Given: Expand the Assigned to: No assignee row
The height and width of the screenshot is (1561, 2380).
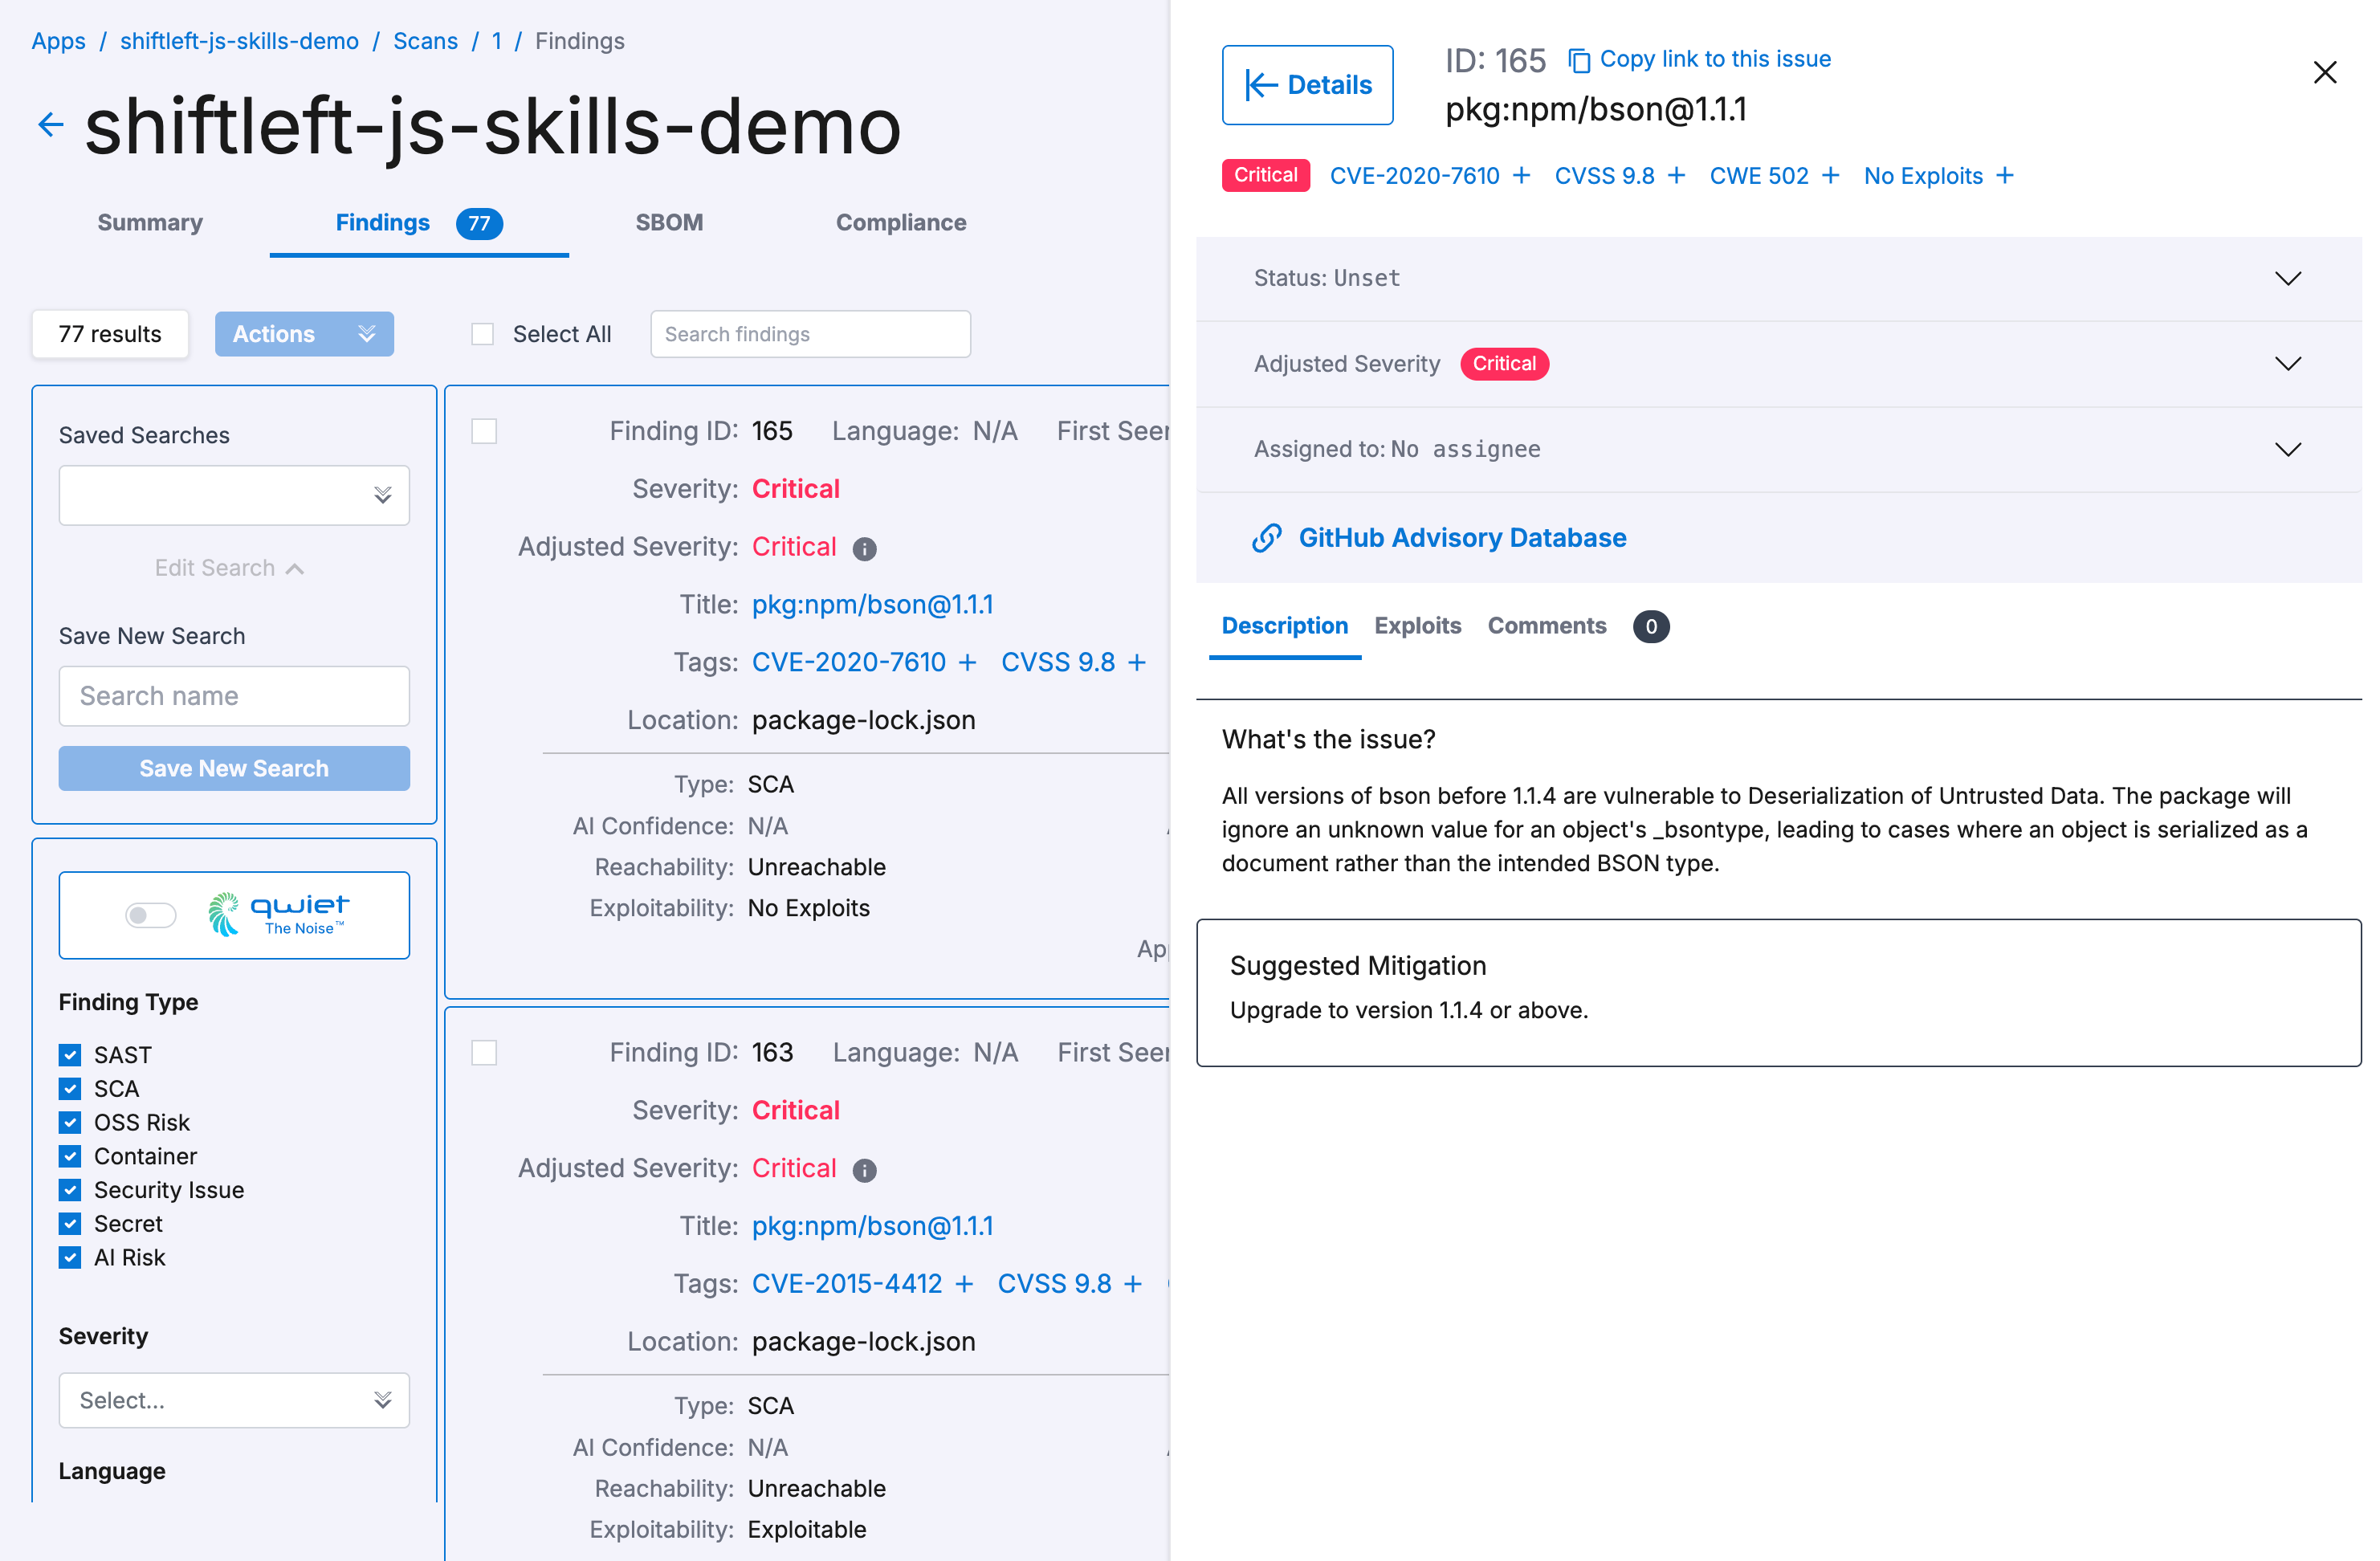Looking at the screenshot, I should click(x=1778, y=449).
